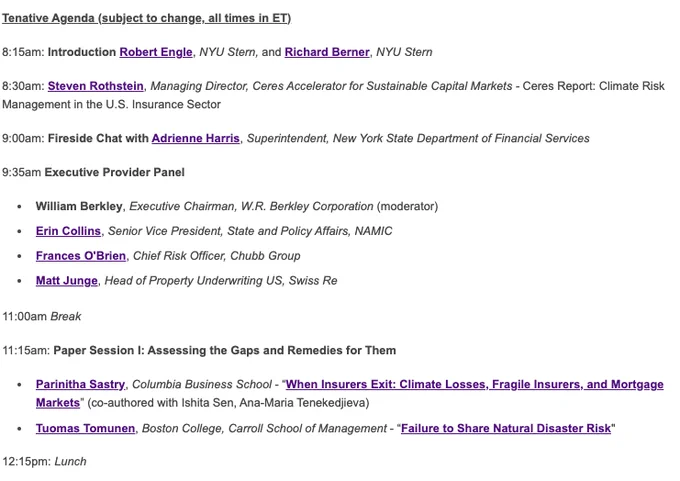Follow the Parinitha Sastry link
The height and width of the screenshot is (481, 680).
[x=80, y=384]
